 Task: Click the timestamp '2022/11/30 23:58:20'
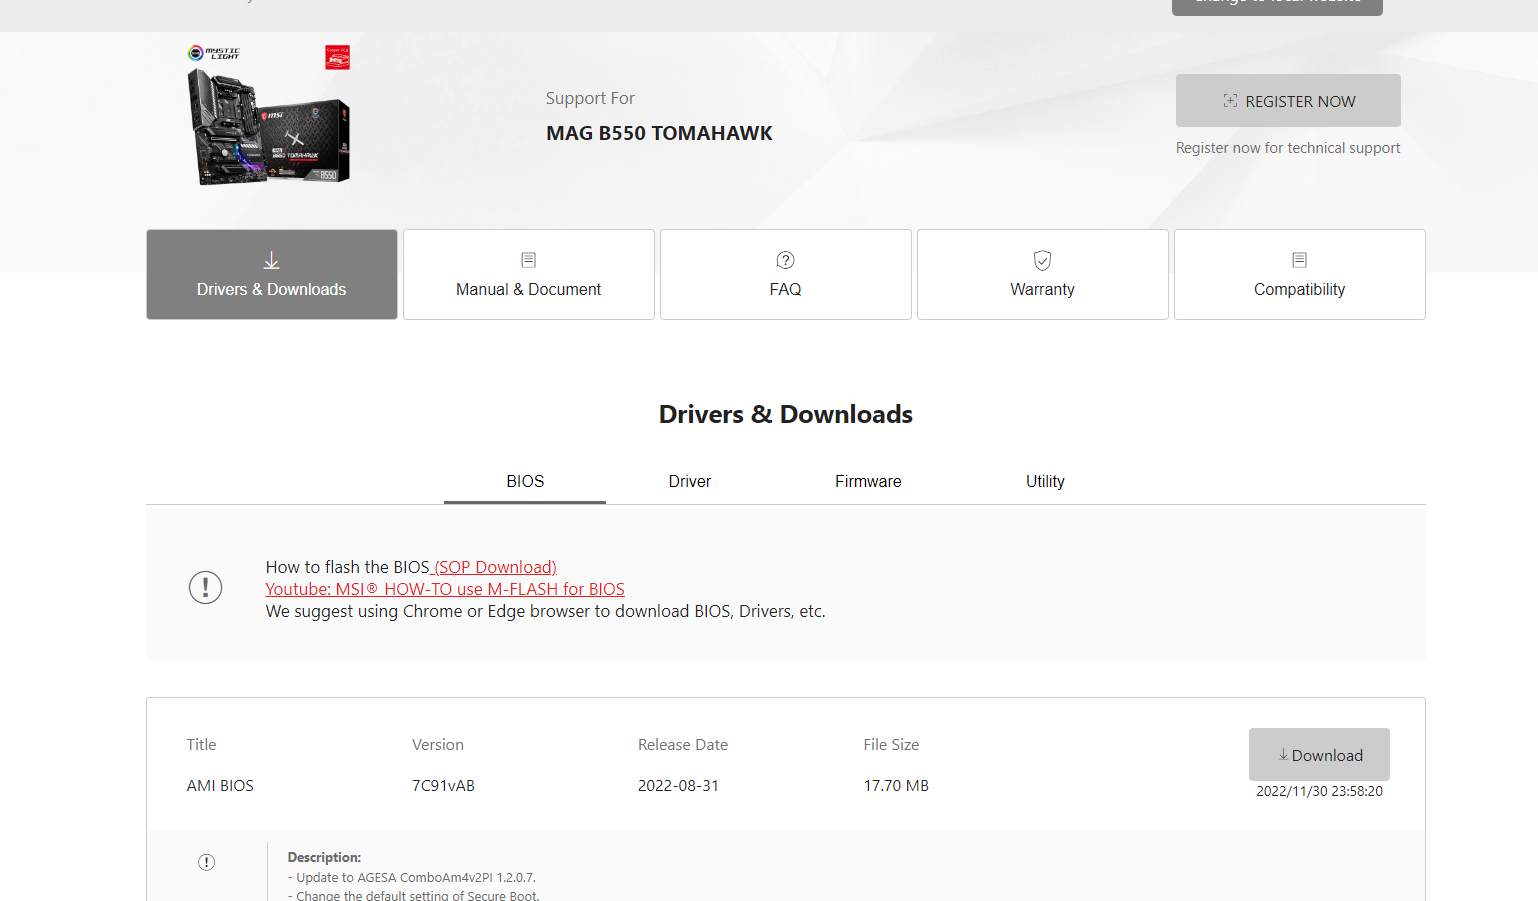(x=1319, y=791)
